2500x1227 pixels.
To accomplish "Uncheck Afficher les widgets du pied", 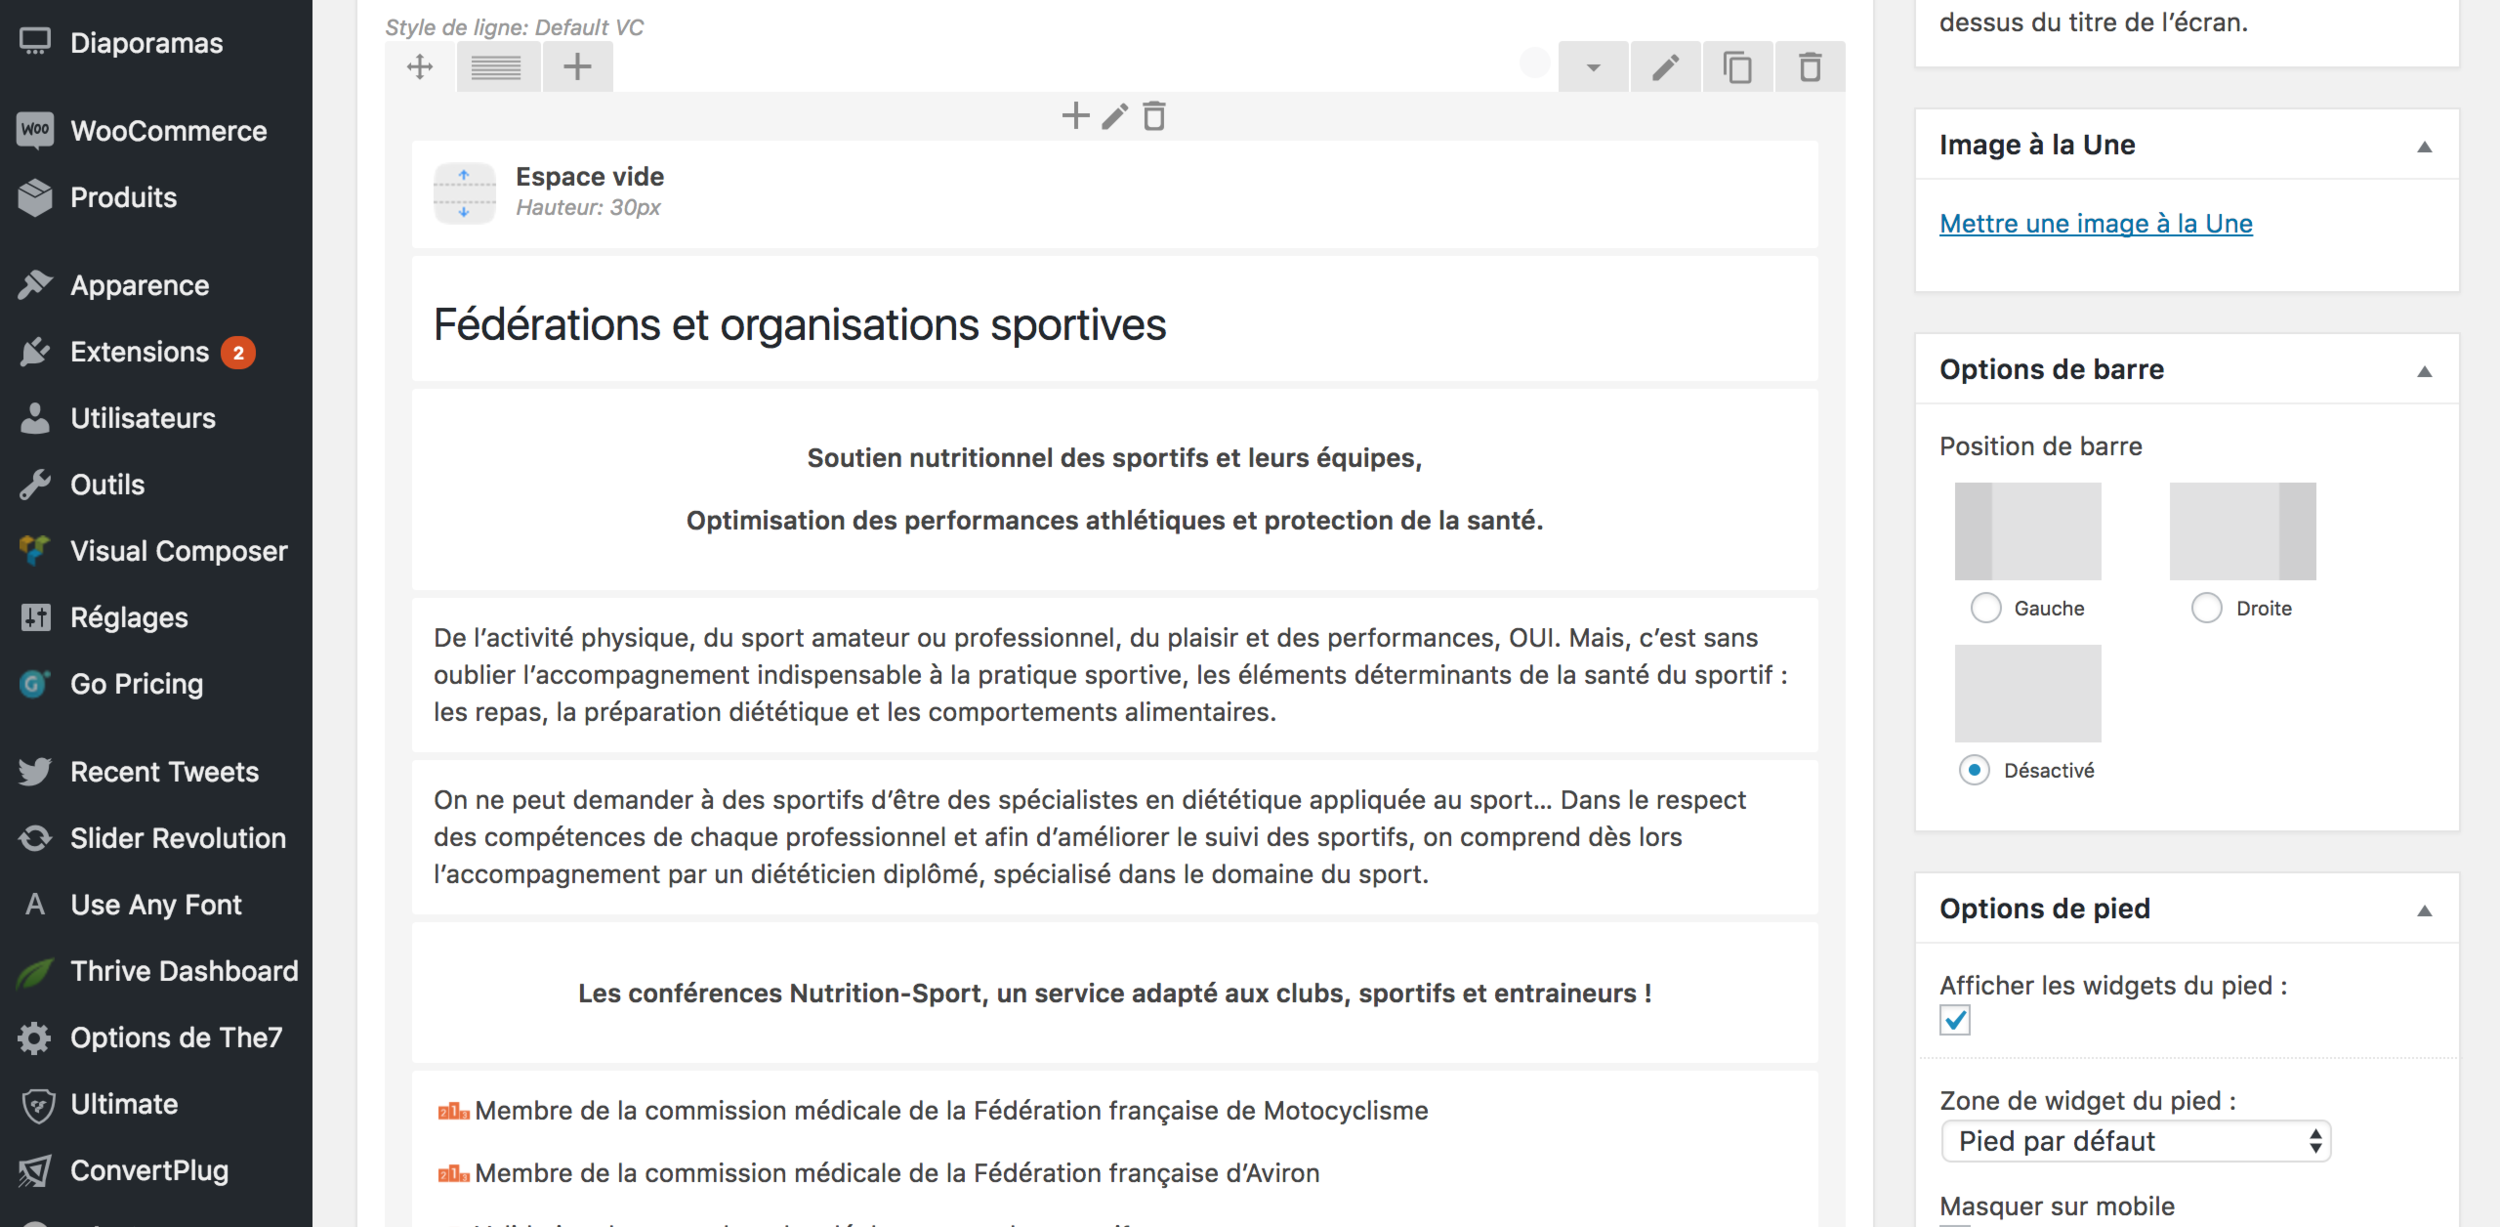I will [1955, 1020].
